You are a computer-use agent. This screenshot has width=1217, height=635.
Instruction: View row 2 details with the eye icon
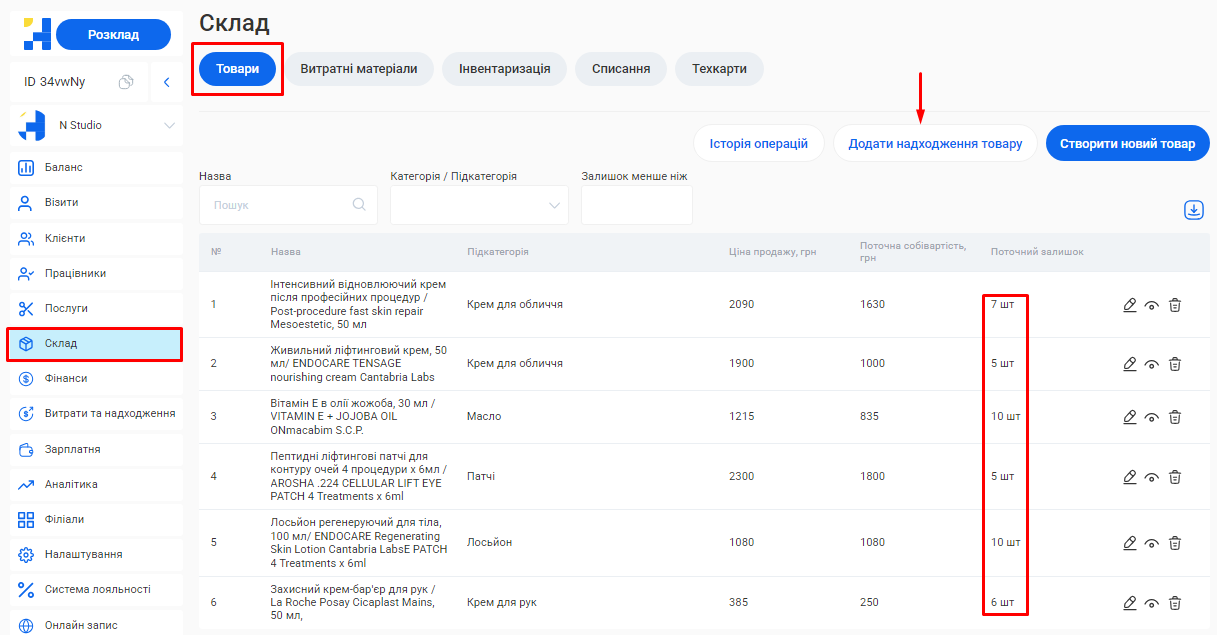pos(1152,364)
